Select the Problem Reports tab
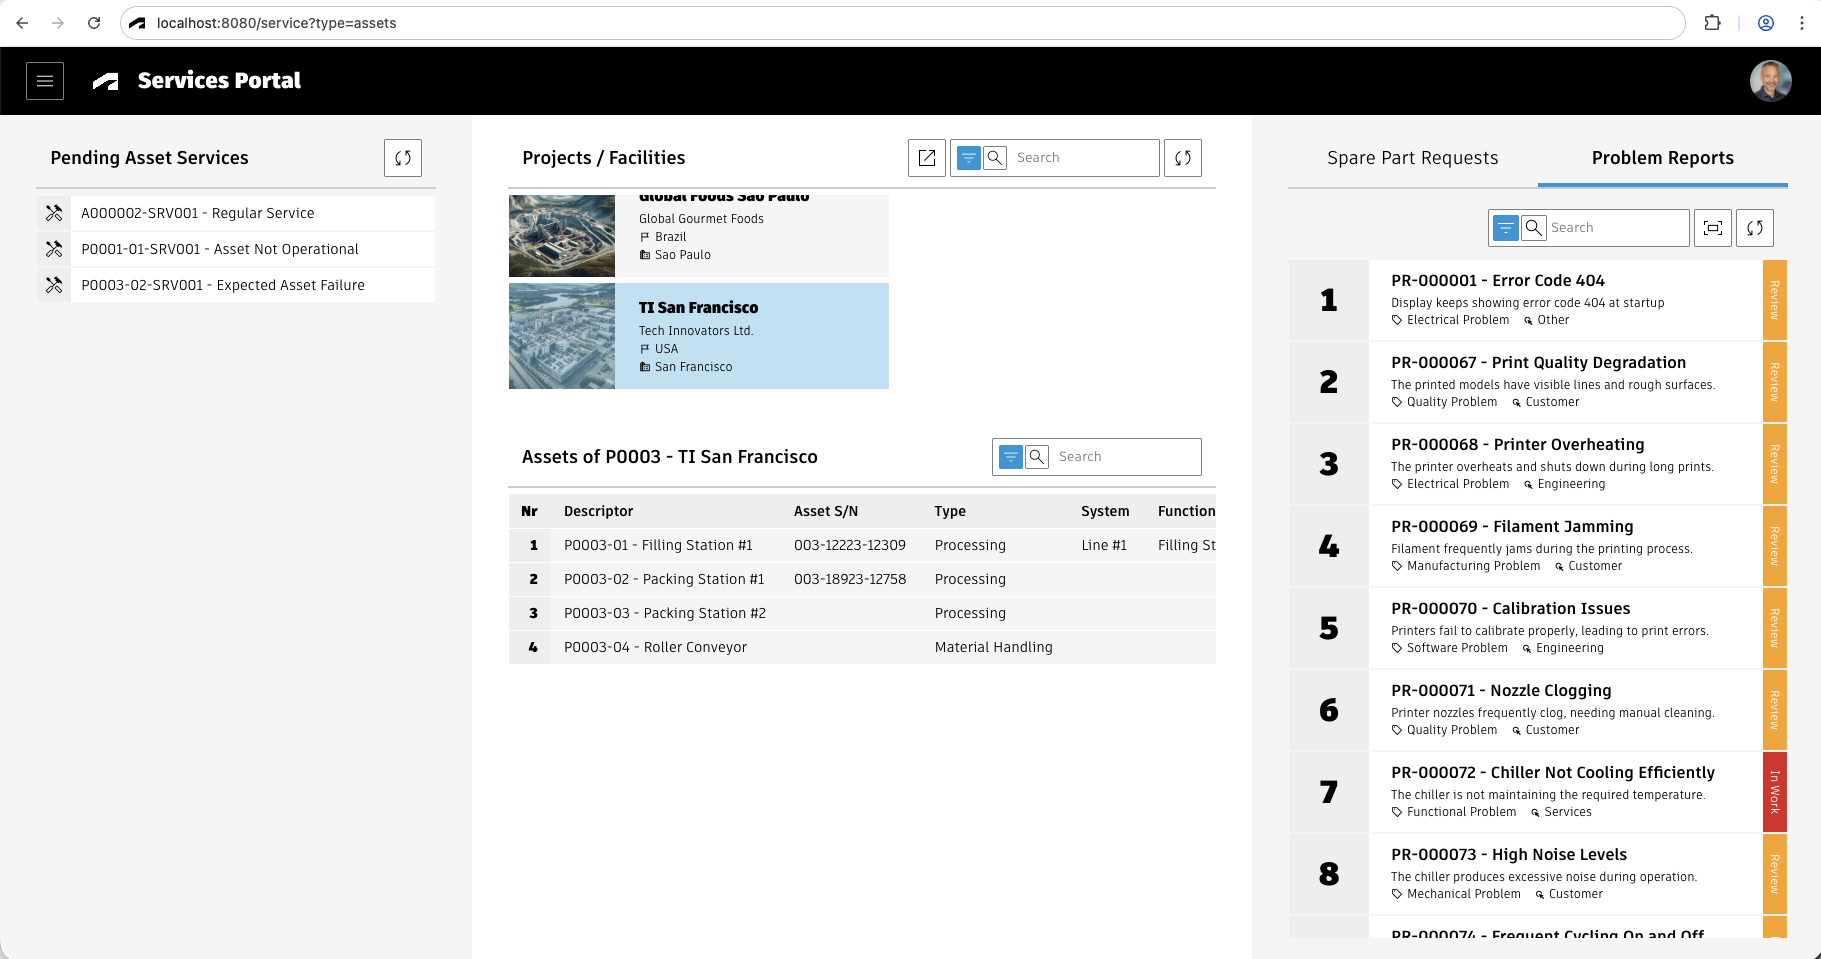Screen dimensions: 1821x959 [1662, 158]
